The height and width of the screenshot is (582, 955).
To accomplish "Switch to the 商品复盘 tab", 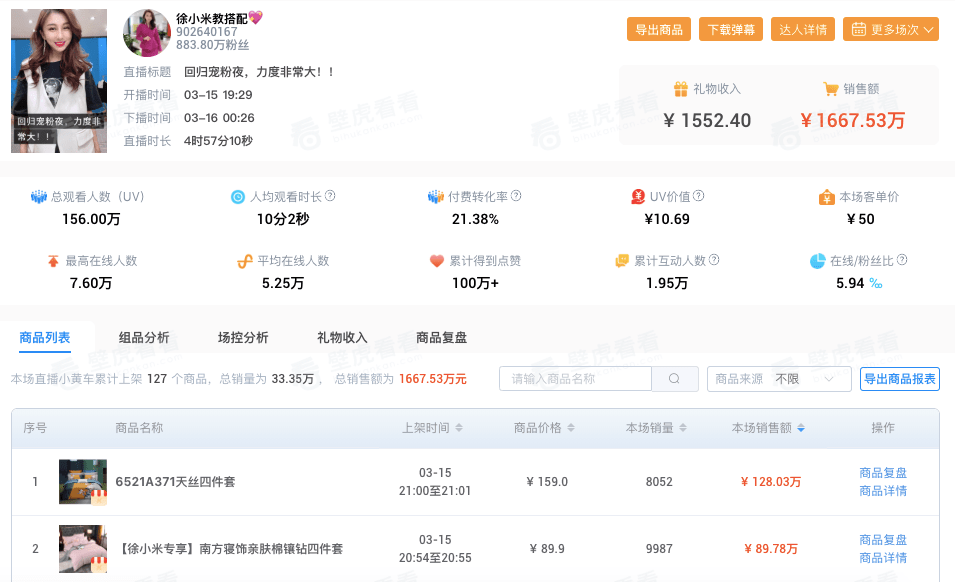I will click(x=441, y=338).
